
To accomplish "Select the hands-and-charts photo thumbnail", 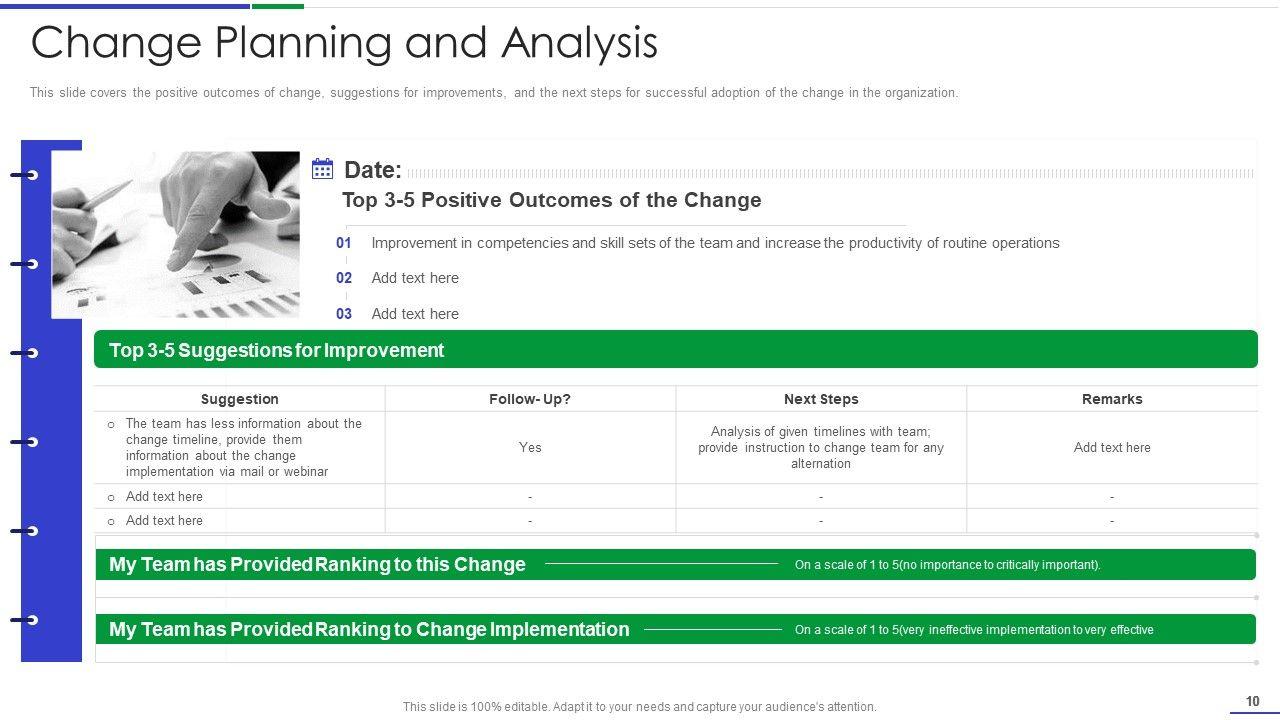I will click(x=175, y=234).
